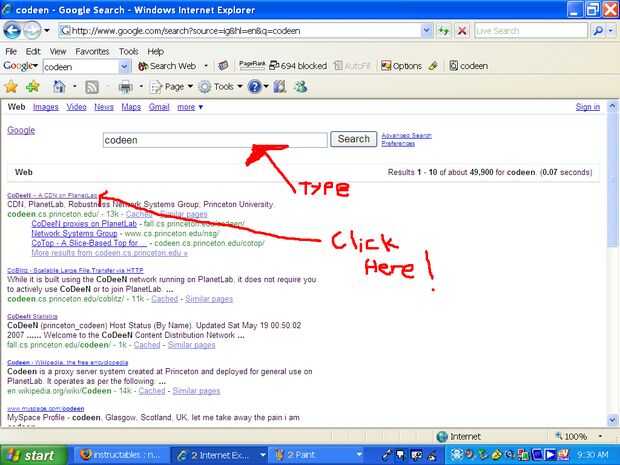Switch to the 2 Paint taskbar group
Screen dimensions: 620x465
pyautogui.click(x=318, y=455)
